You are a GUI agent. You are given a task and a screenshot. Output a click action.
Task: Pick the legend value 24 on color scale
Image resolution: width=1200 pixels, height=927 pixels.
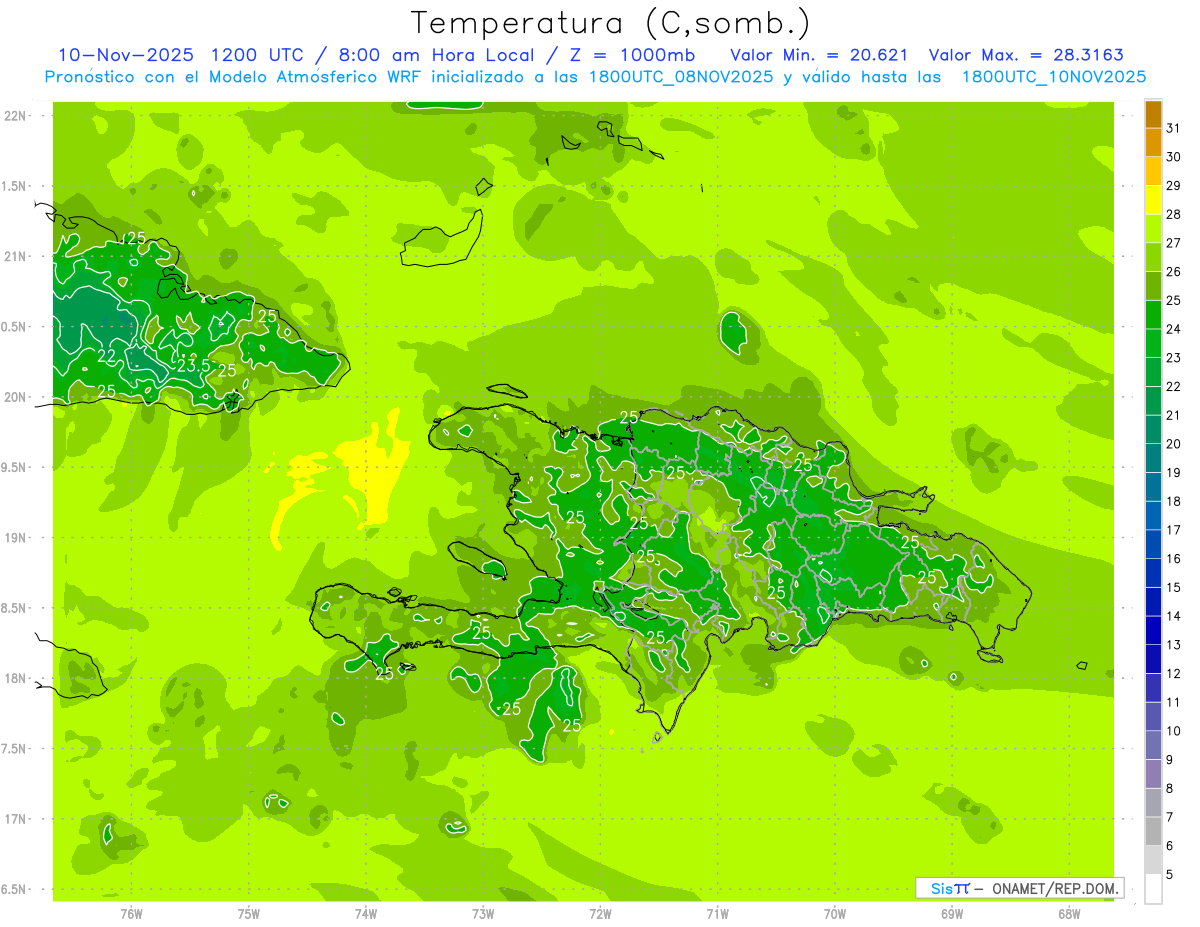pos(1173,329)
